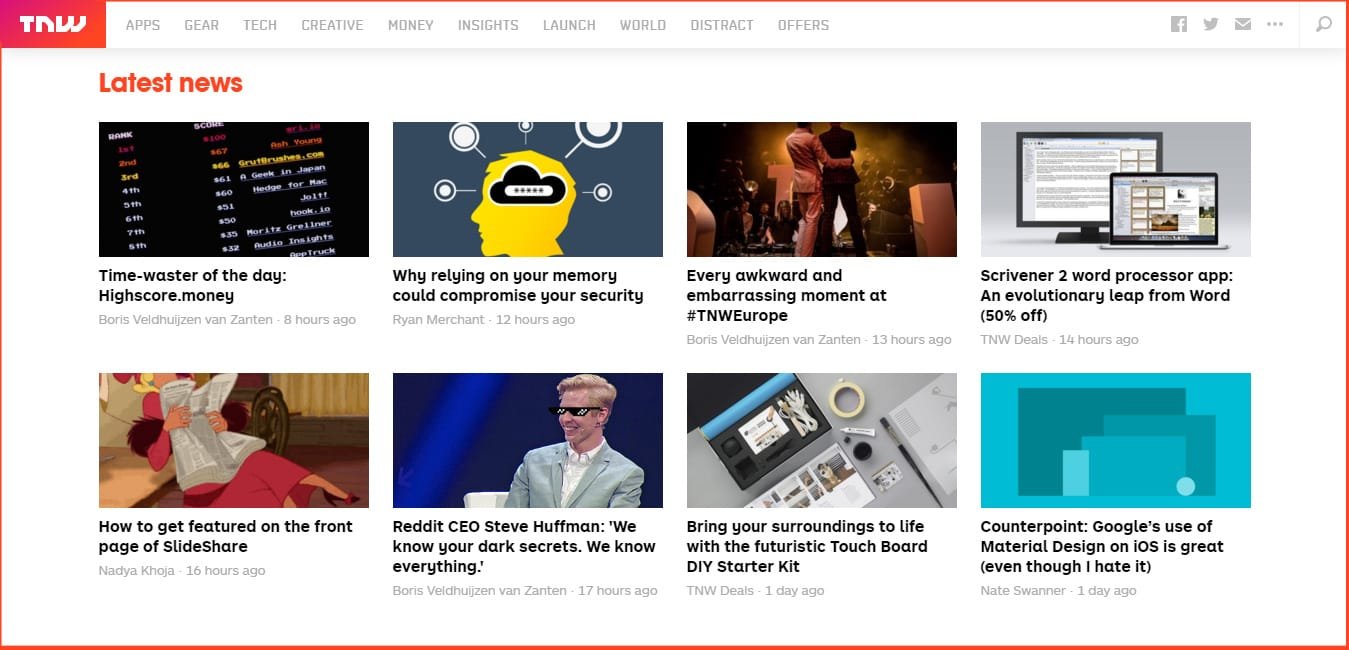This screenshot has width=1349, height=650.
Task: Click the '13 hours ago' timestamp
Action: click(912, 340)
